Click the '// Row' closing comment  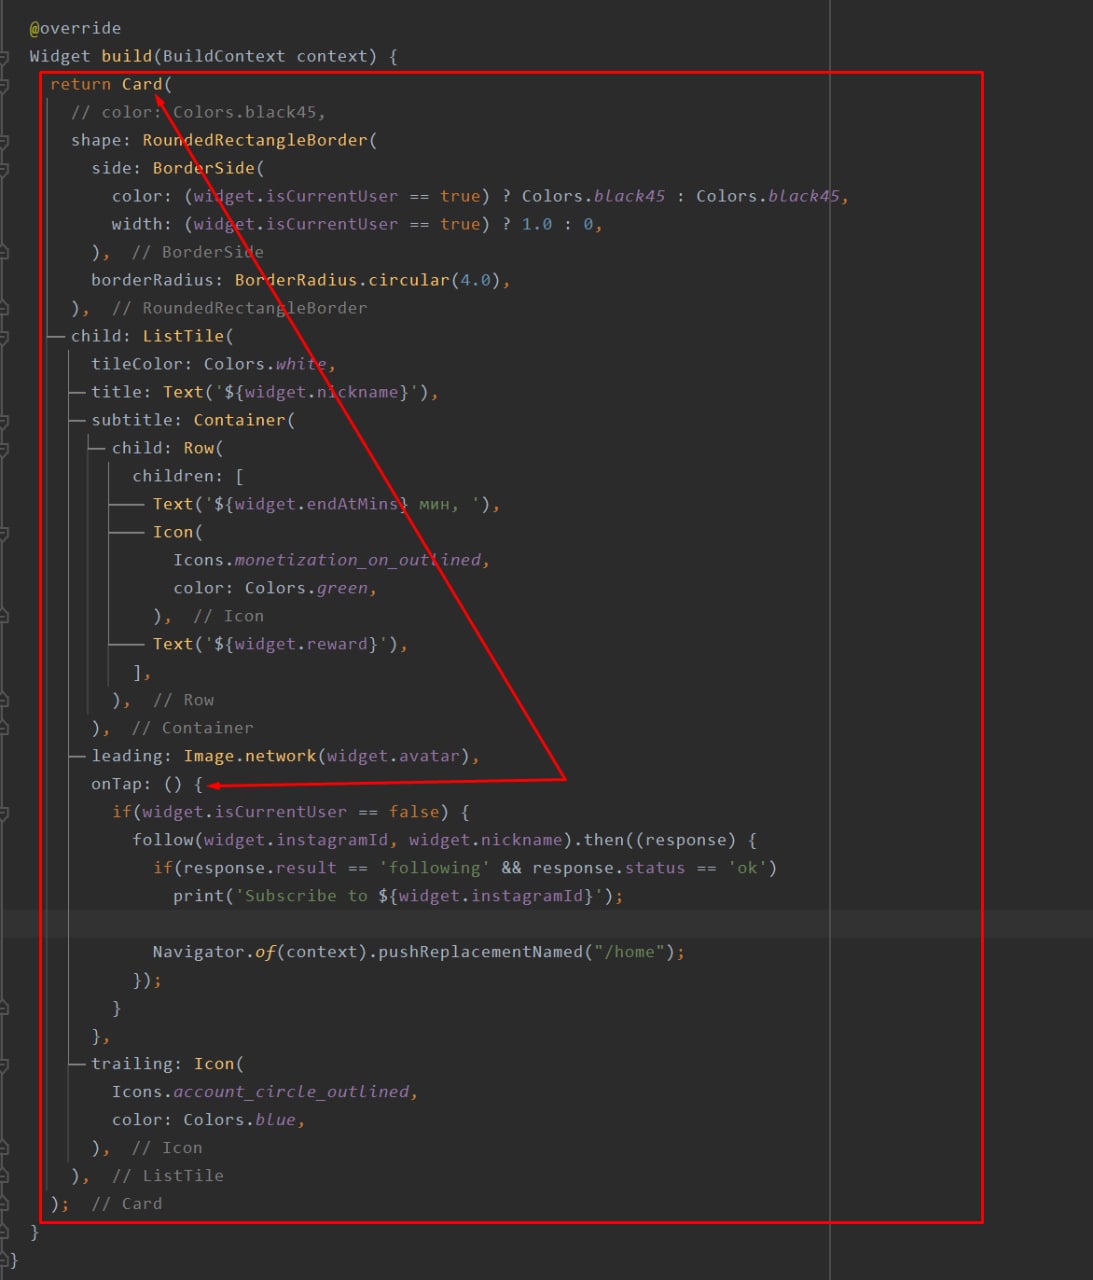click(x=183, y=700)
